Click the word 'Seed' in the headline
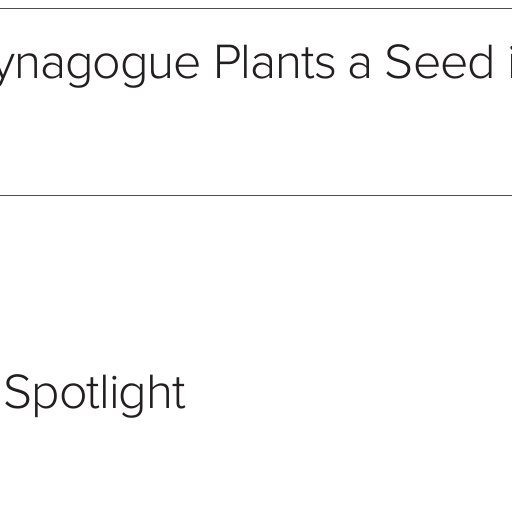 pyautogui.click(x=439, y=62)
